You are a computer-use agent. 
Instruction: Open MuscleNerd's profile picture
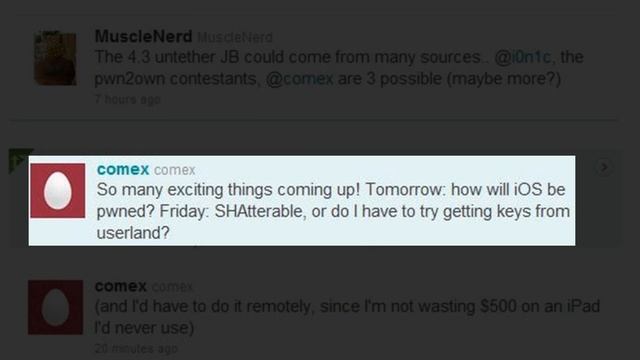point(55,58)
